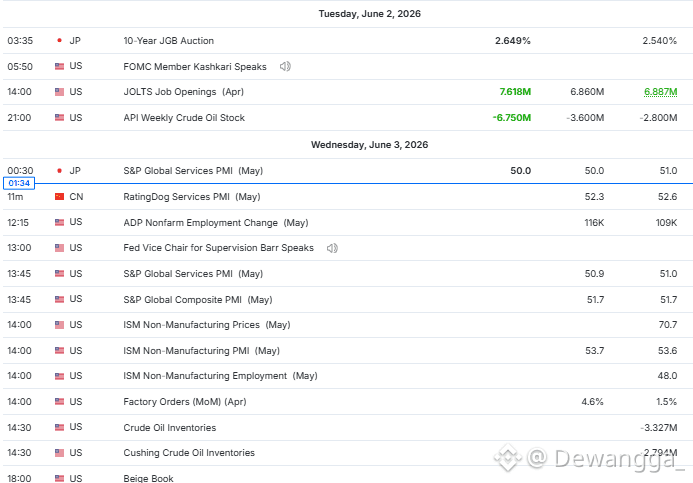The image size is (693, 483).
Task: Open ADP Nonfarm Employment Change event
Action: click(216, 222)
